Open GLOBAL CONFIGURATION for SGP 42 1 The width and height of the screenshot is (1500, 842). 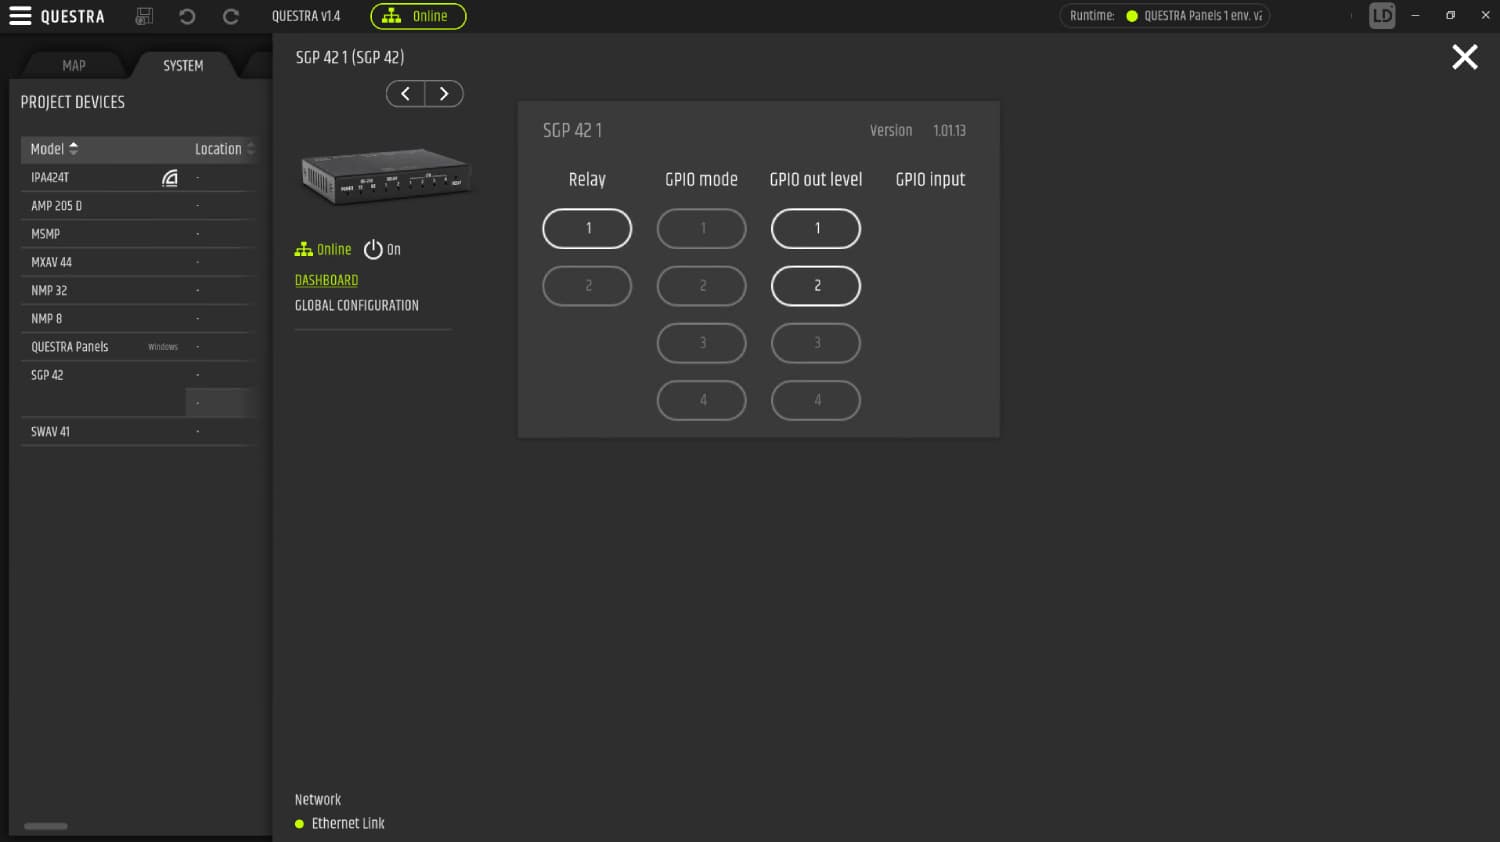[x=356, y=305]
